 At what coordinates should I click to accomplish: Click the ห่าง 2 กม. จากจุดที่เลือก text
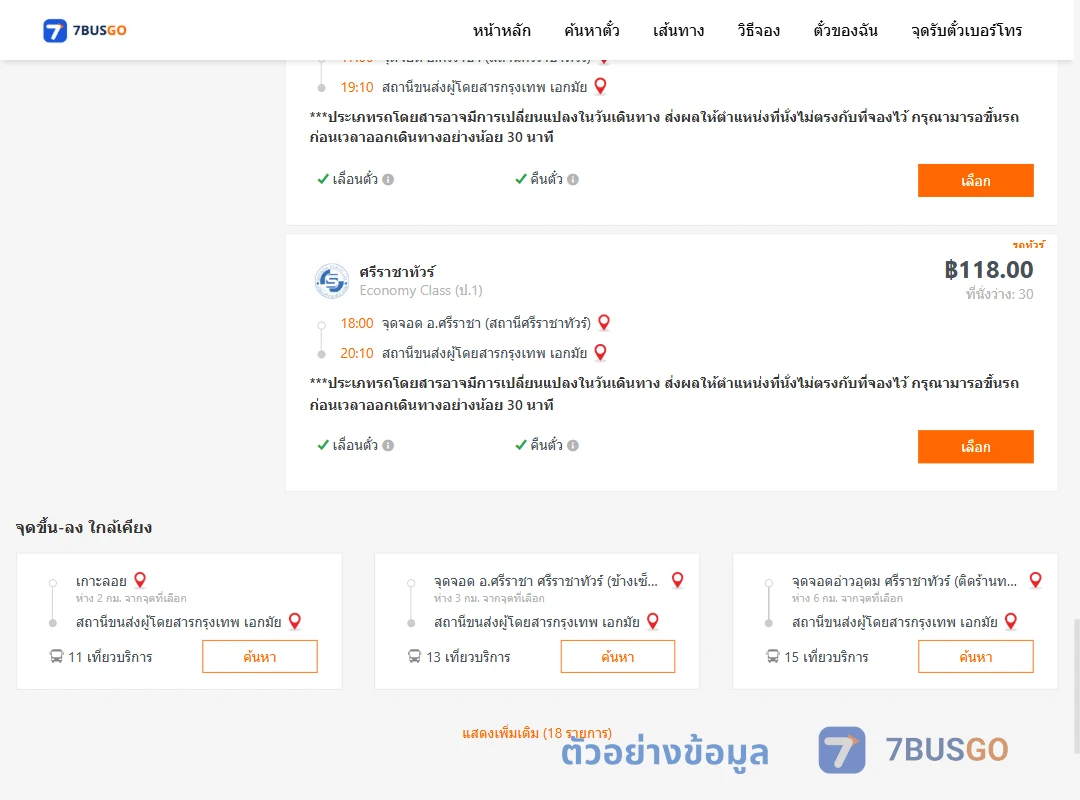131,598
